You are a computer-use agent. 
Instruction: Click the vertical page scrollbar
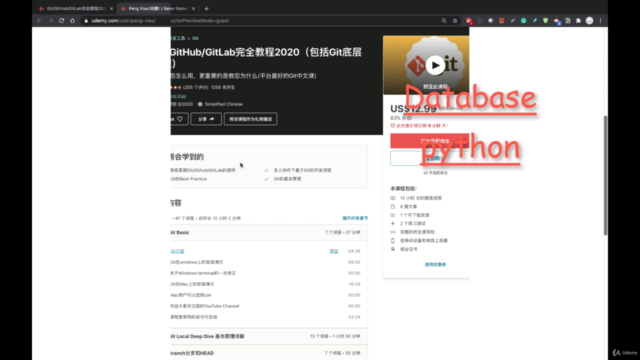(605, 176)
